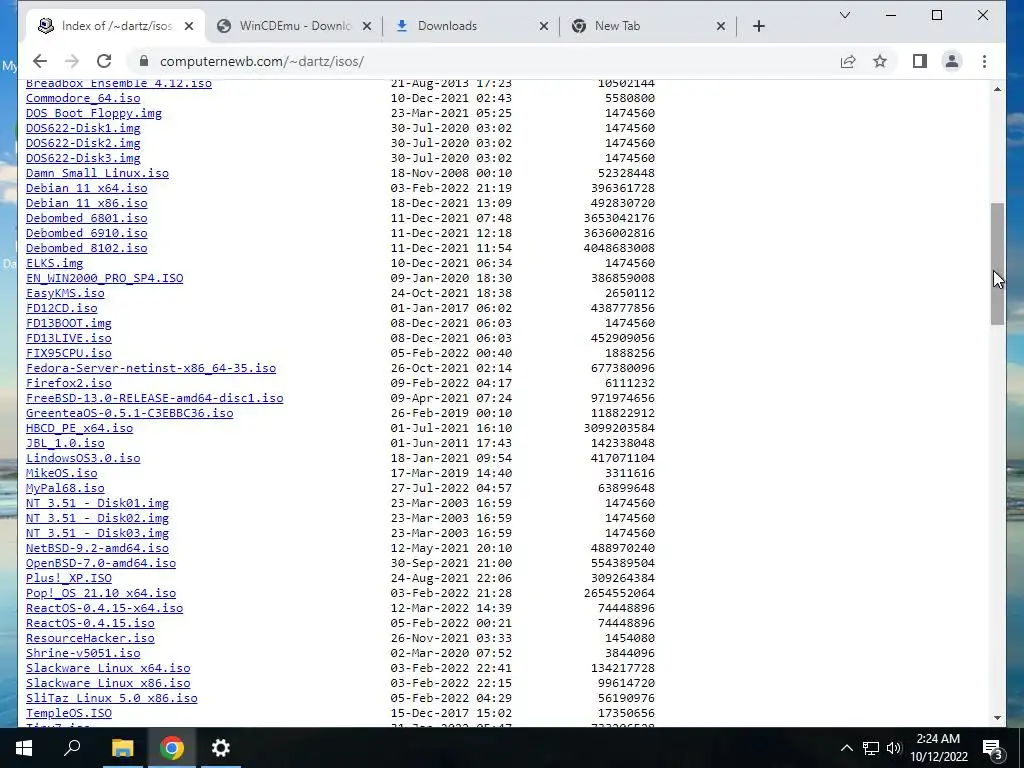The image size is (1024, 768).
Task: Open Fedora-Server-netinst-x86_64-35.iso link
Action: click(x=151, y=368)
